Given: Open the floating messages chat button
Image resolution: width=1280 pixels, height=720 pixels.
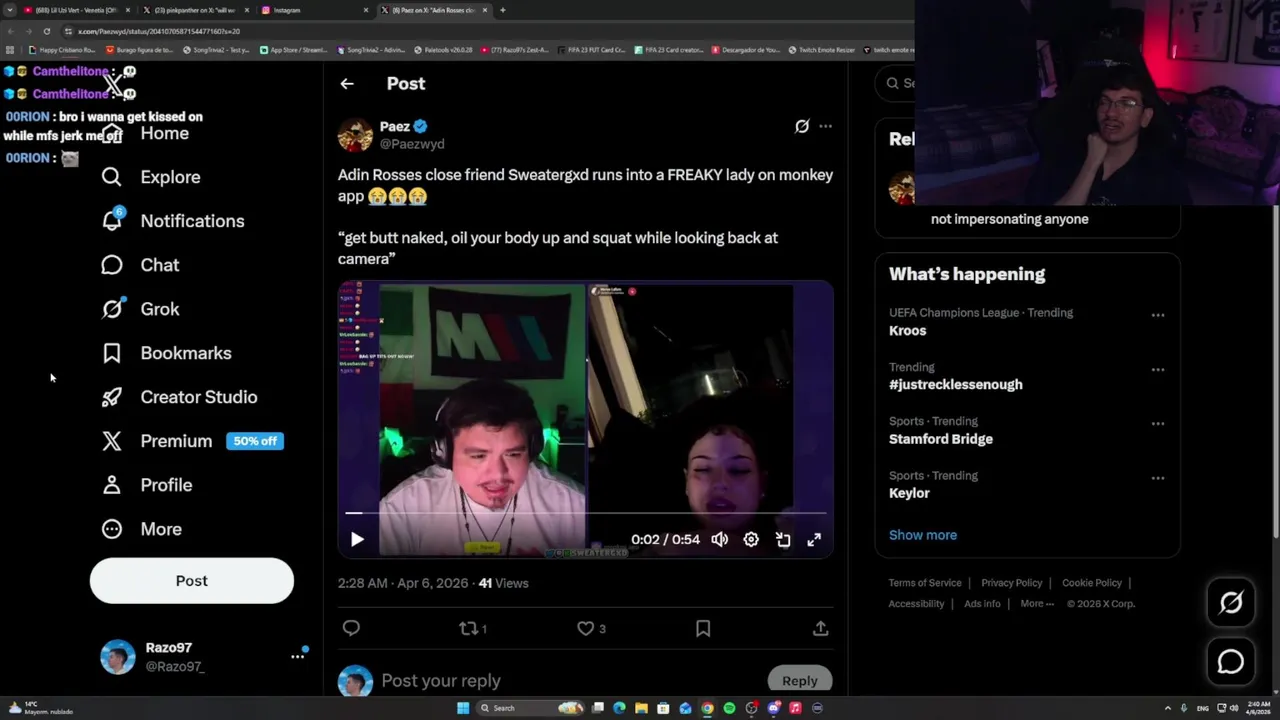Looking at the screenshot, I should pos(1231,662).
